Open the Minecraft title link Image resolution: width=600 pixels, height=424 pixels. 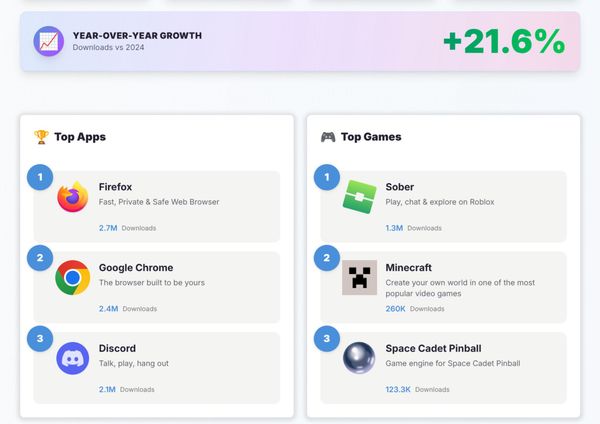pyautogui.click(x=408, y=267)
